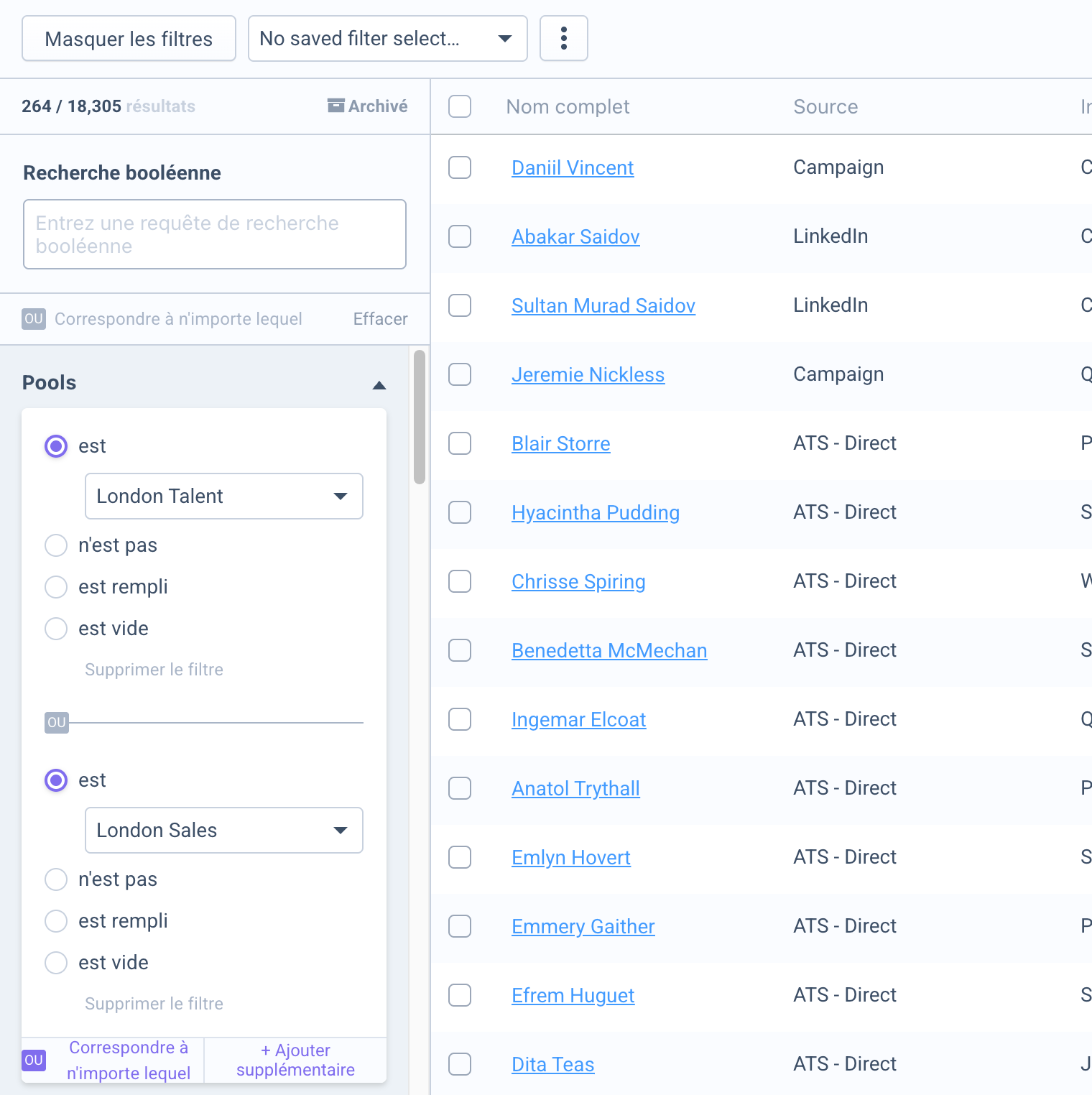Open Anatol Trythall's profile link
This screenshot has height=1095, width=1092.
point(575,788)
